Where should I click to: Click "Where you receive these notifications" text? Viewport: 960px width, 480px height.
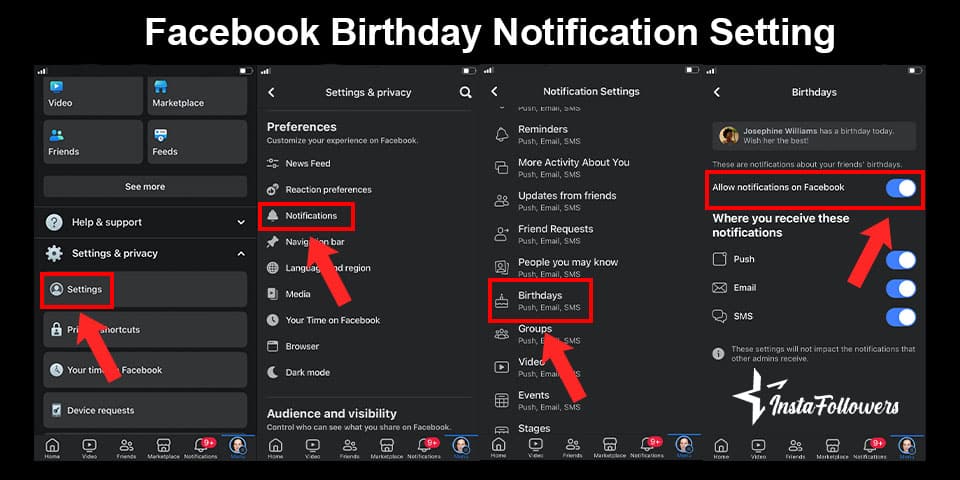point(781,225)
